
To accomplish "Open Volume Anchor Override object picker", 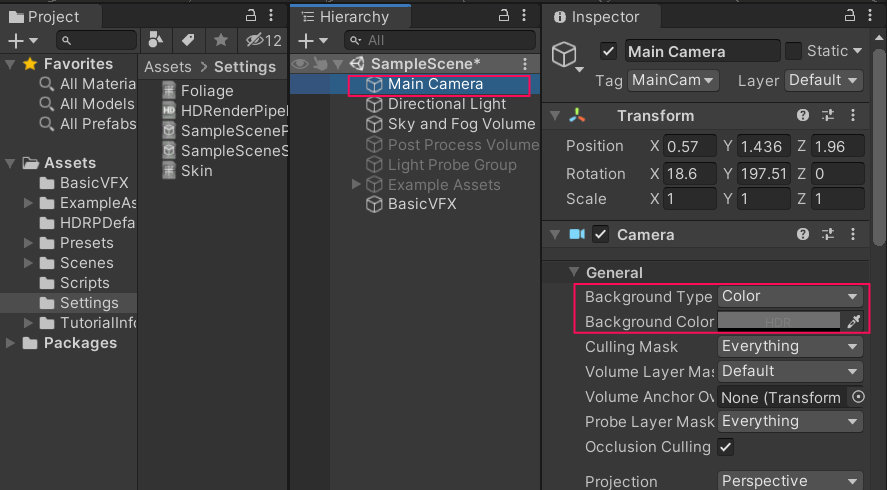I will coord(858,397).
